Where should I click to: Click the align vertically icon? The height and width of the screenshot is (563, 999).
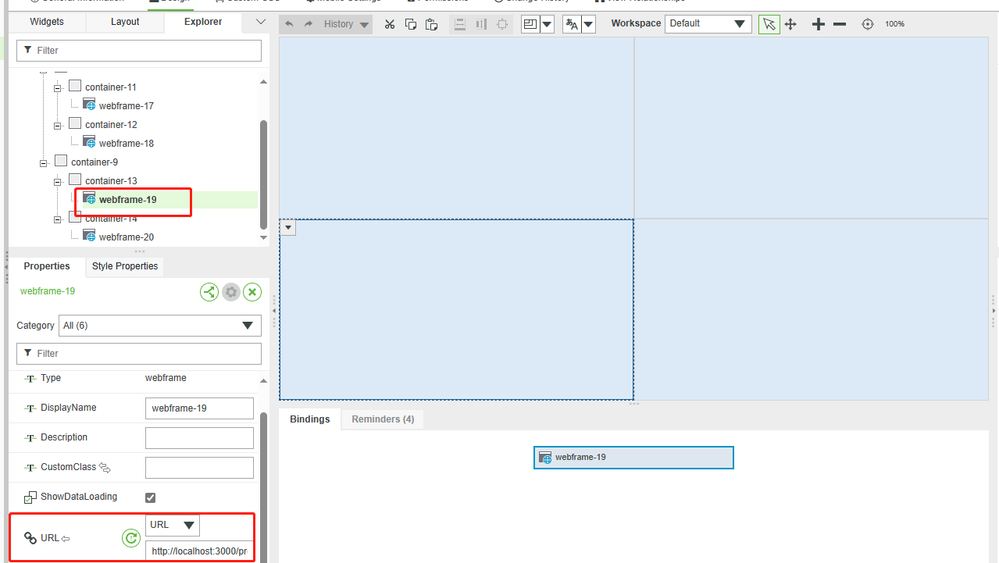459,24
